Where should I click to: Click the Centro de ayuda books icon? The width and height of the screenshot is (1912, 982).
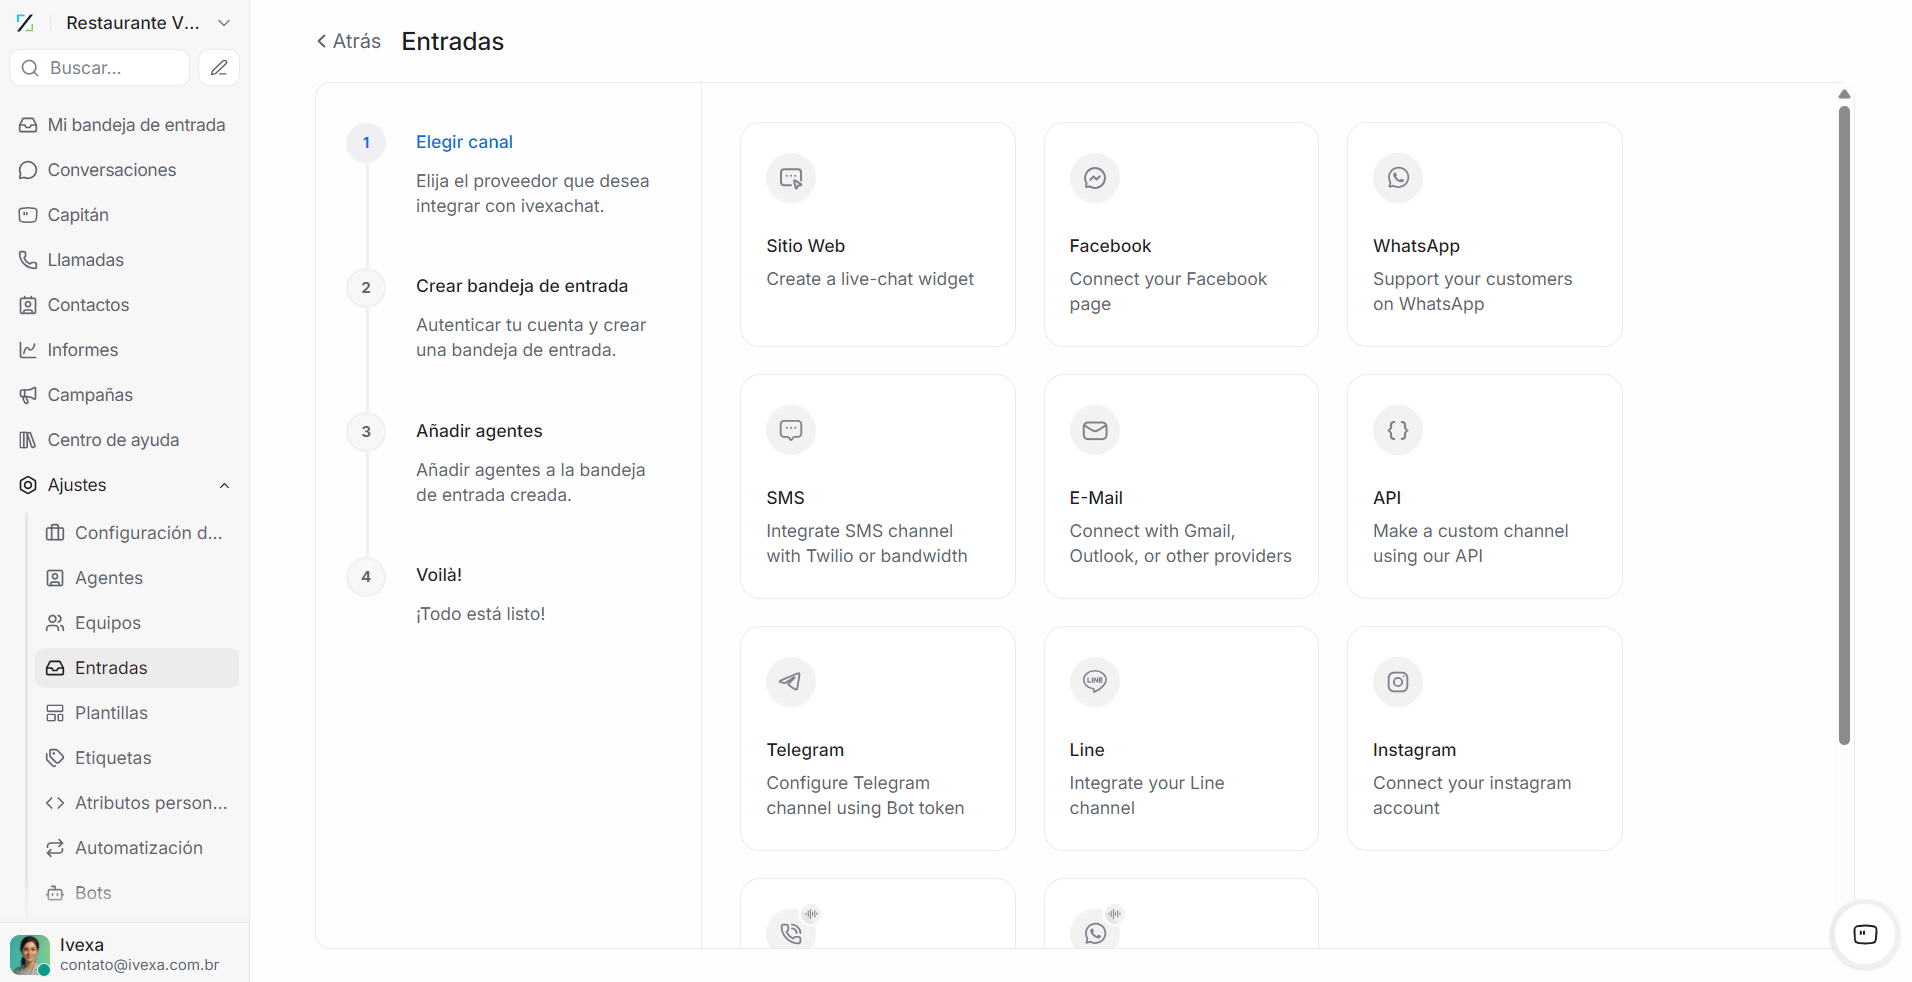(28, 440)
